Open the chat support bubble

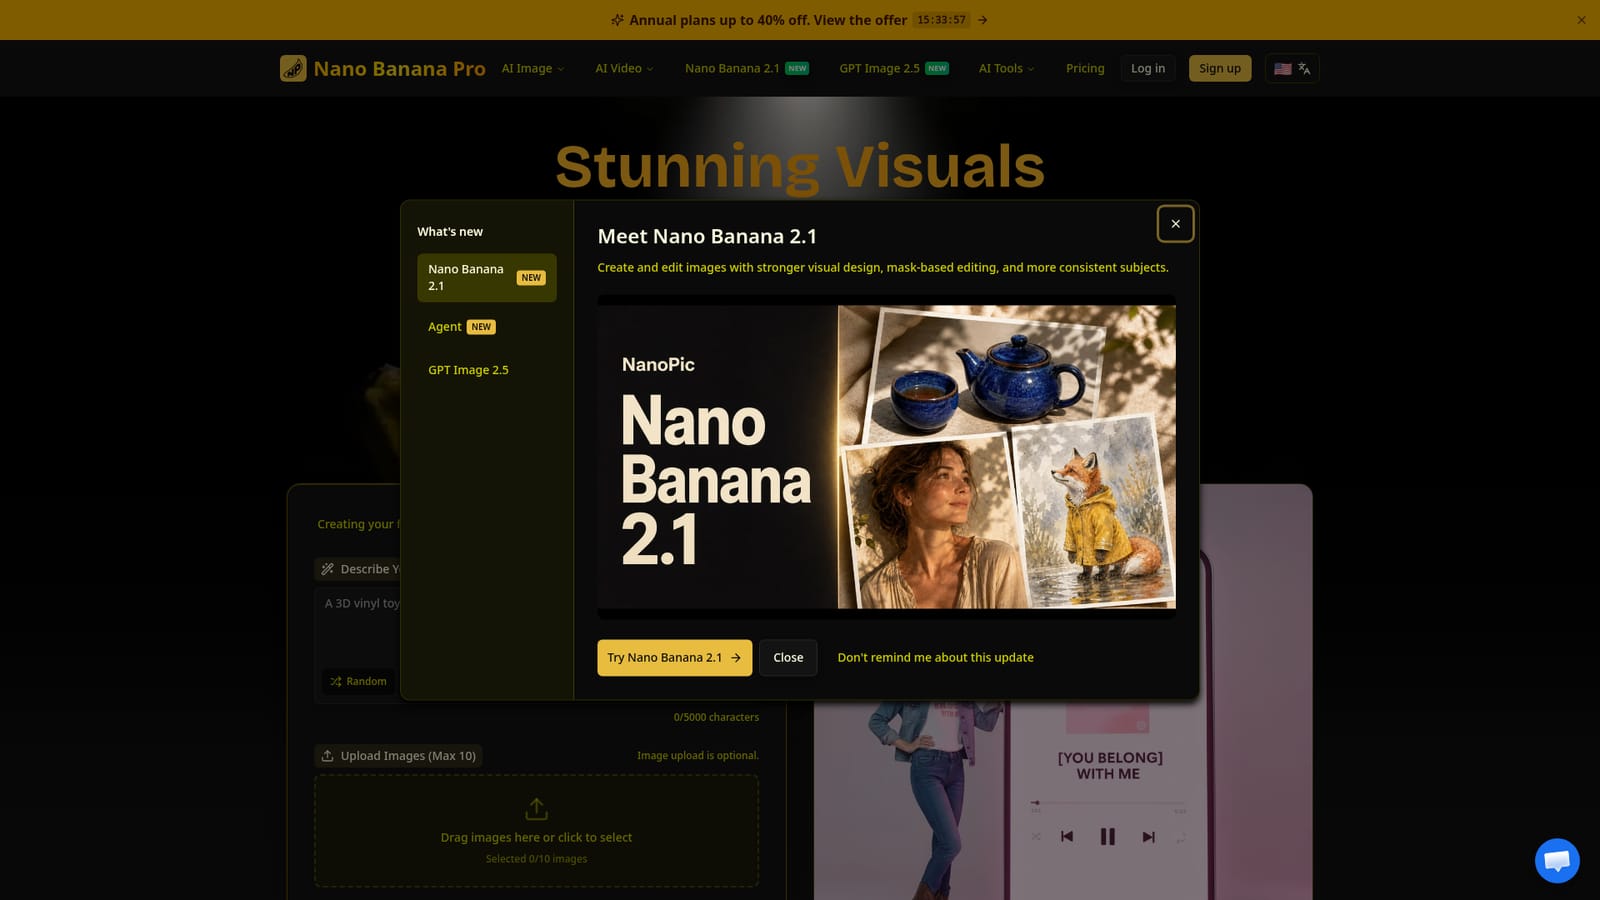(1557, 860)
